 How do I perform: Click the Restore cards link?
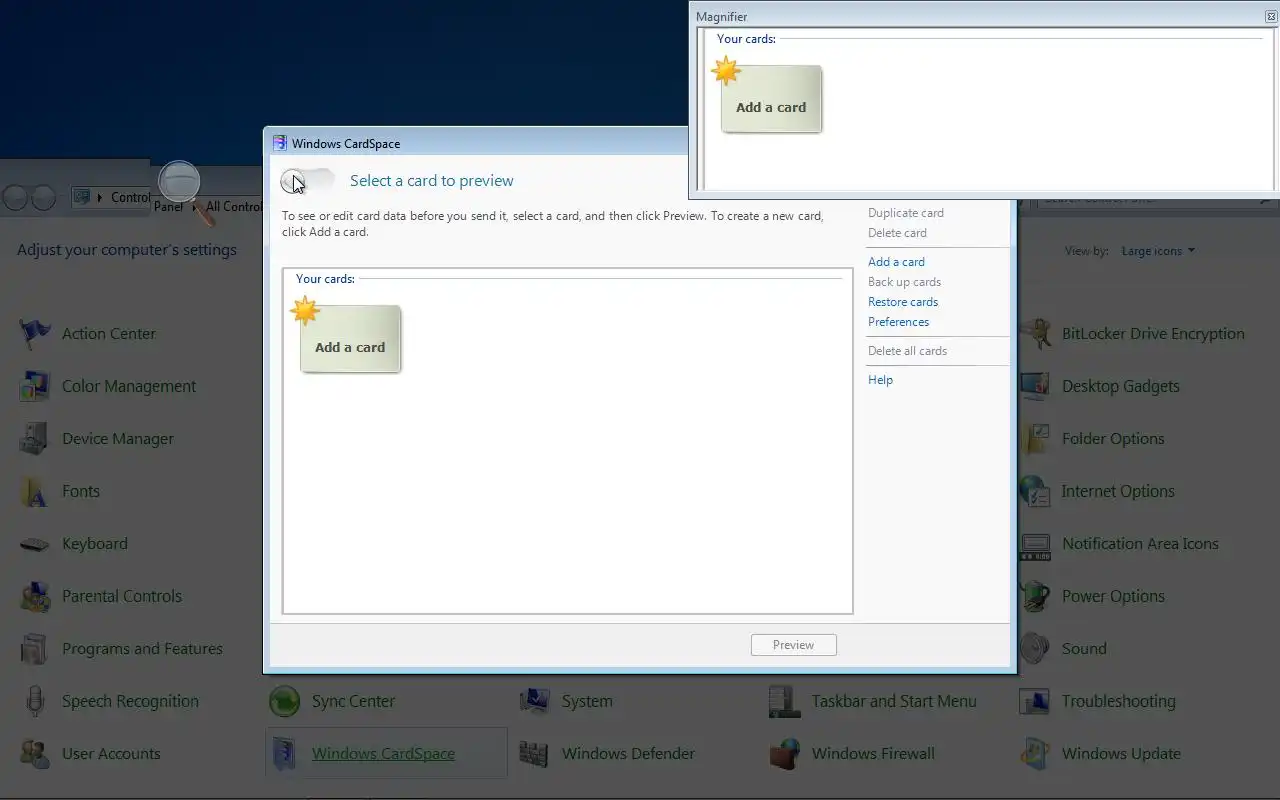[x=903, y=302]
